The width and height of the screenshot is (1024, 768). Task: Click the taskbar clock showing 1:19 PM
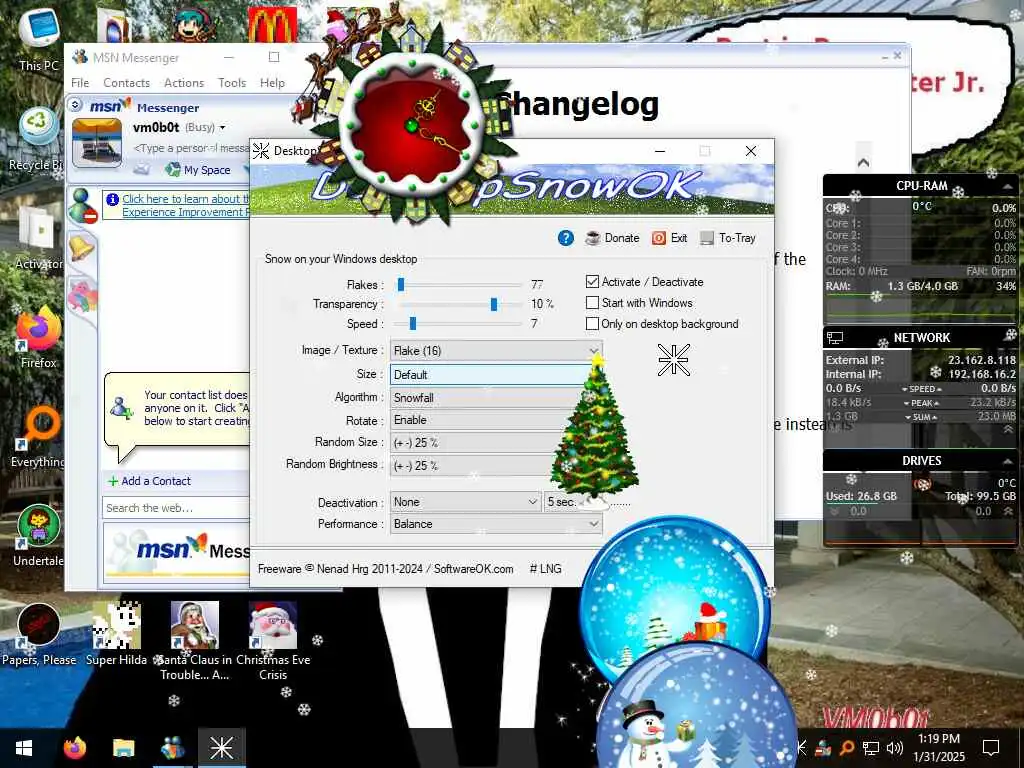938,748
